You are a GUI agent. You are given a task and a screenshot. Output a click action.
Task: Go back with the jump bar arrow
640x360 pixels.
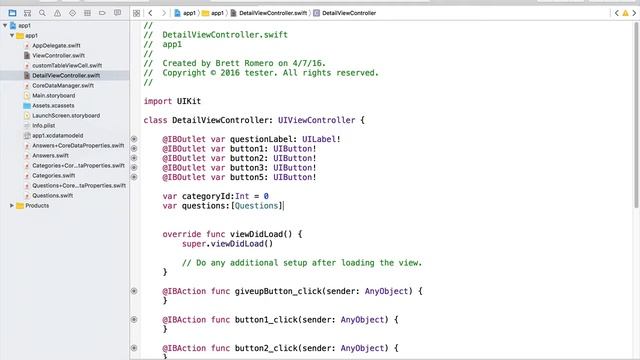pos(151,13)
